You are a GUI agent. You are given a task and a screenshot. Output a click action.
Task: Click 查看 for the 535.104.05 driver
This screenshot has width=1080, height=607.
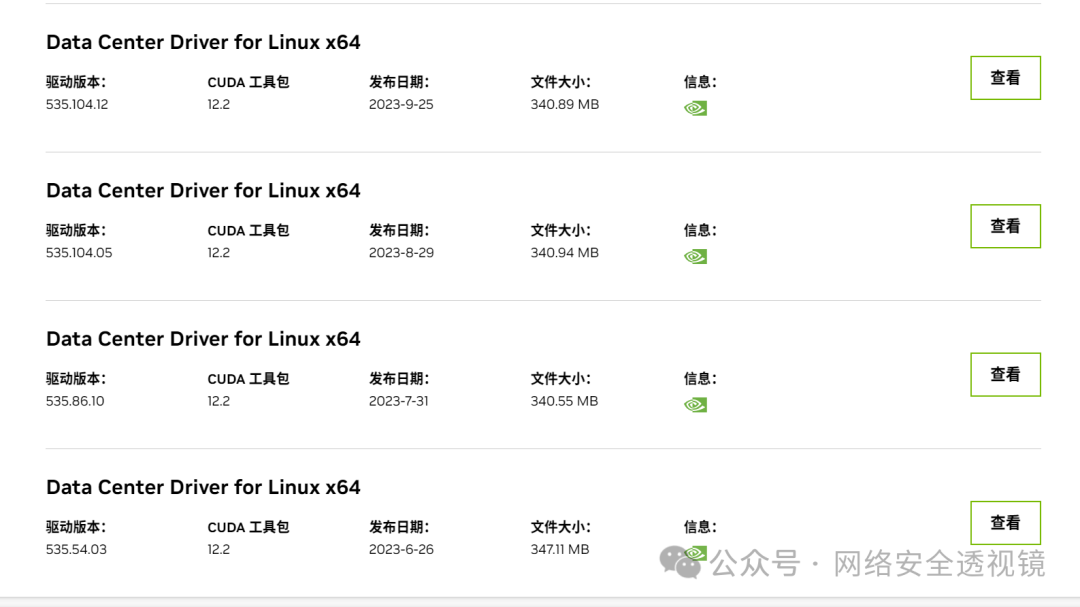tap(1005, 226)
